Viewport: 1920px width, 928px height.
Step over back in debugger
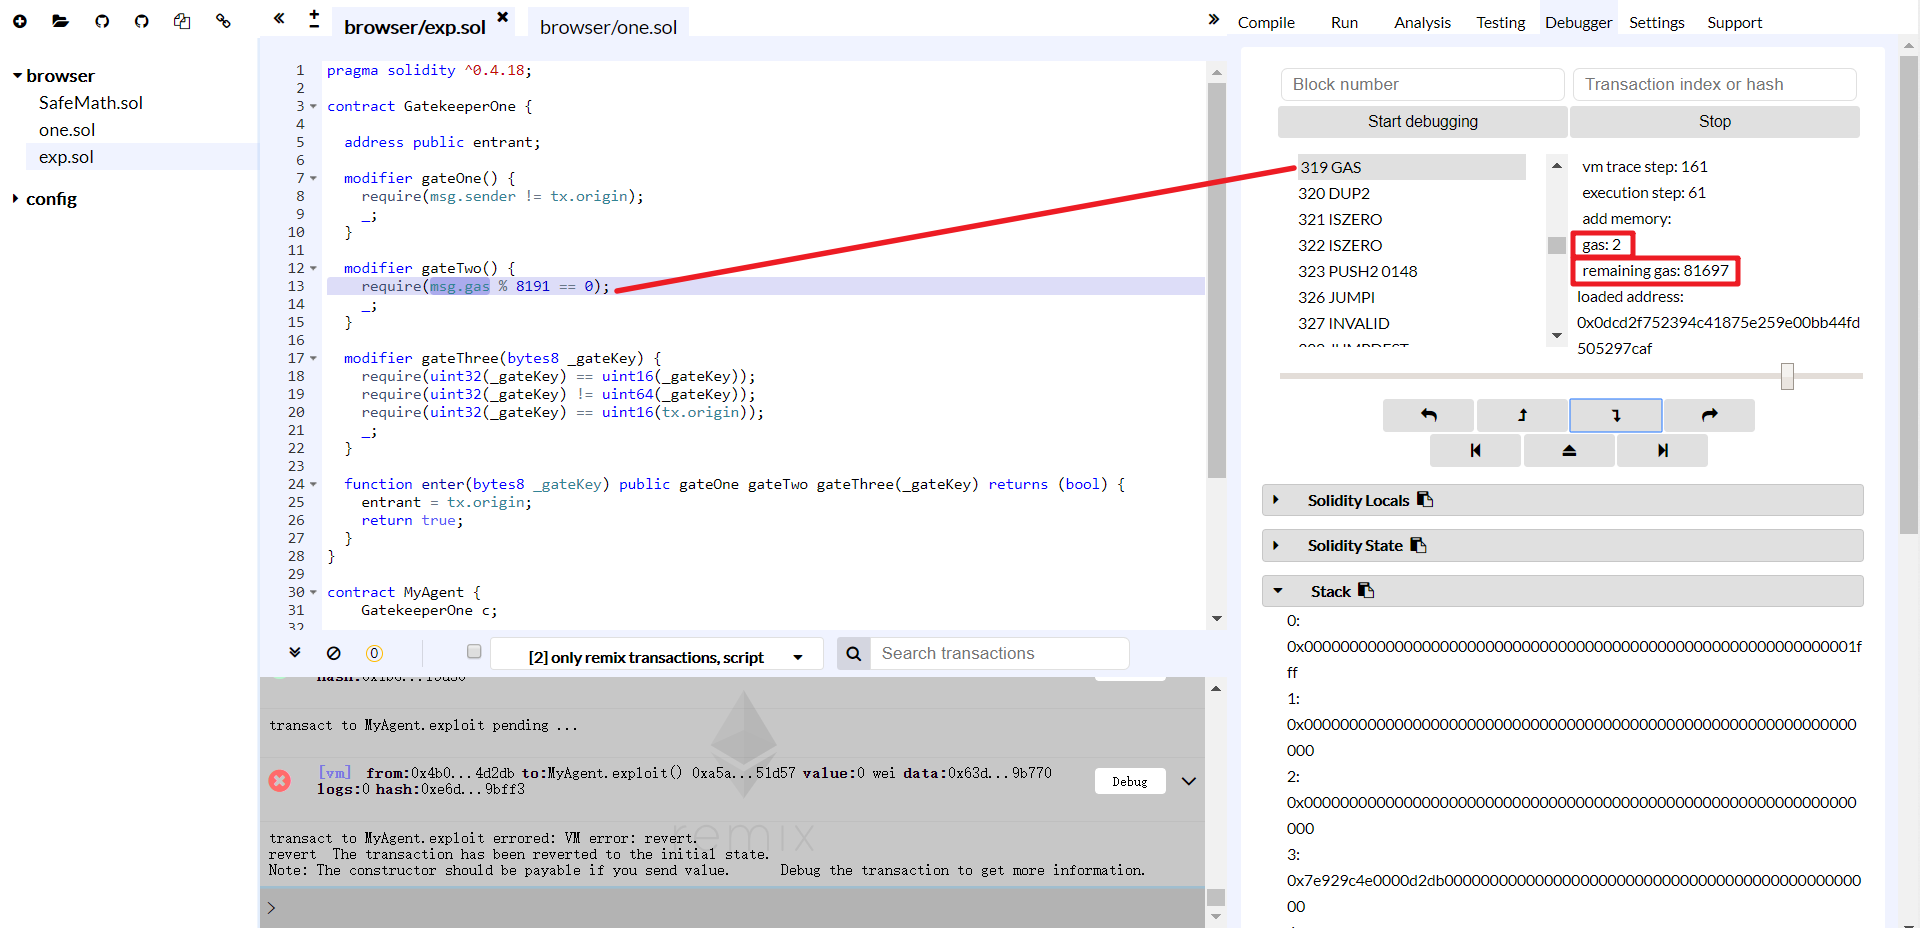pyautogui.click(x=1428, y=415)
